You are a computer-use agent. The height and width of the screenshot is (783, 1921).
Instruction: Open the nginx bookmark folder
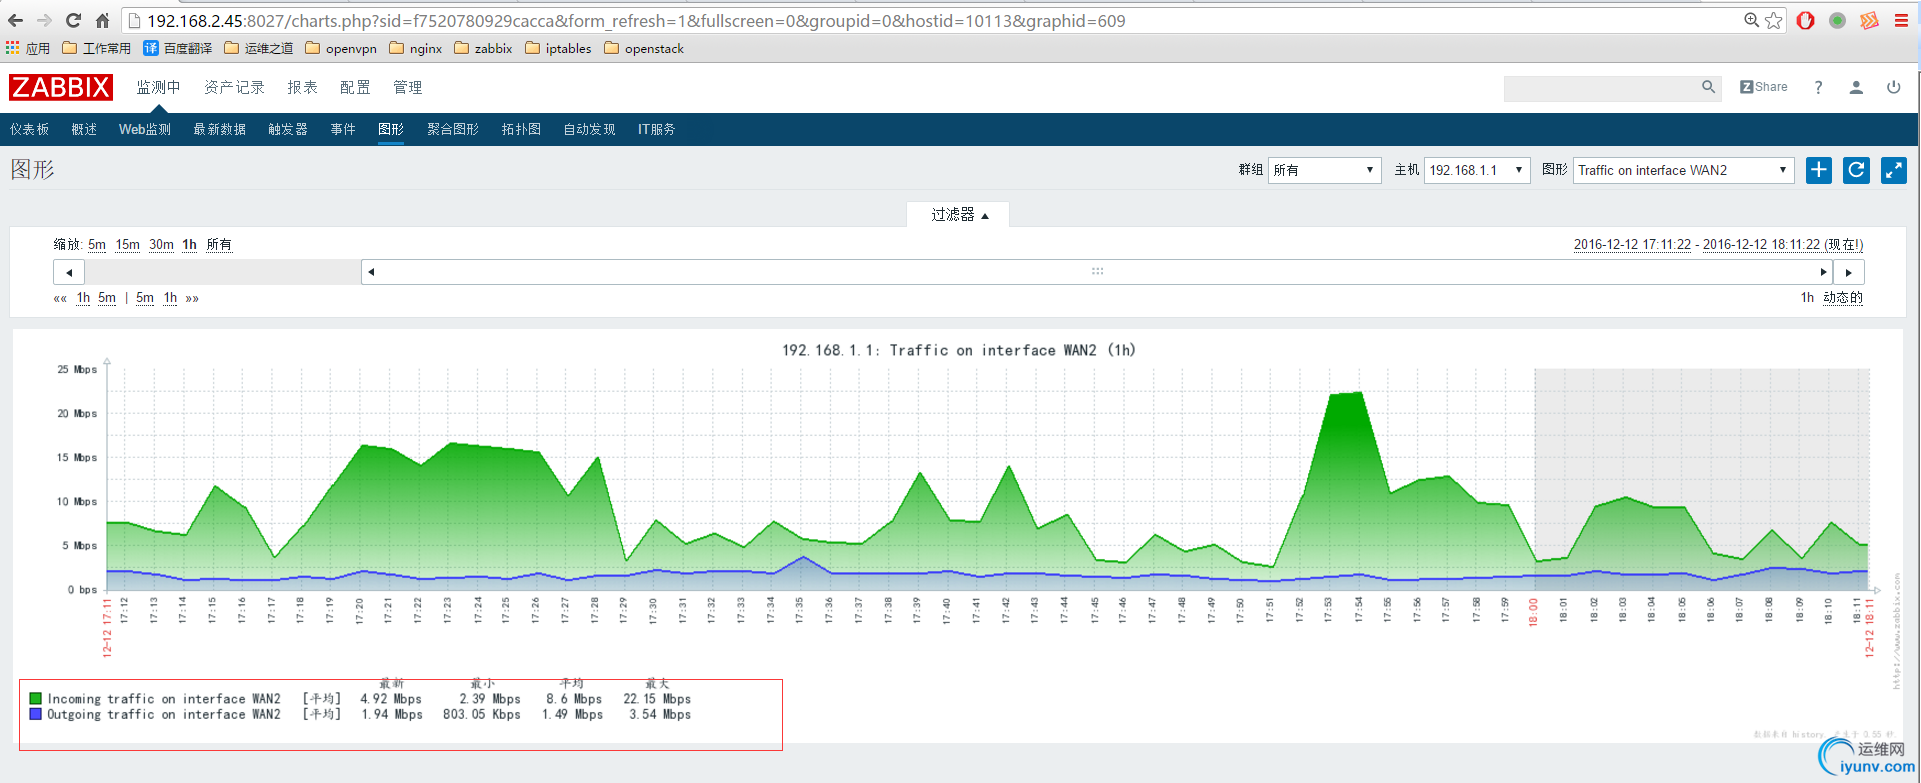[415, 48]
